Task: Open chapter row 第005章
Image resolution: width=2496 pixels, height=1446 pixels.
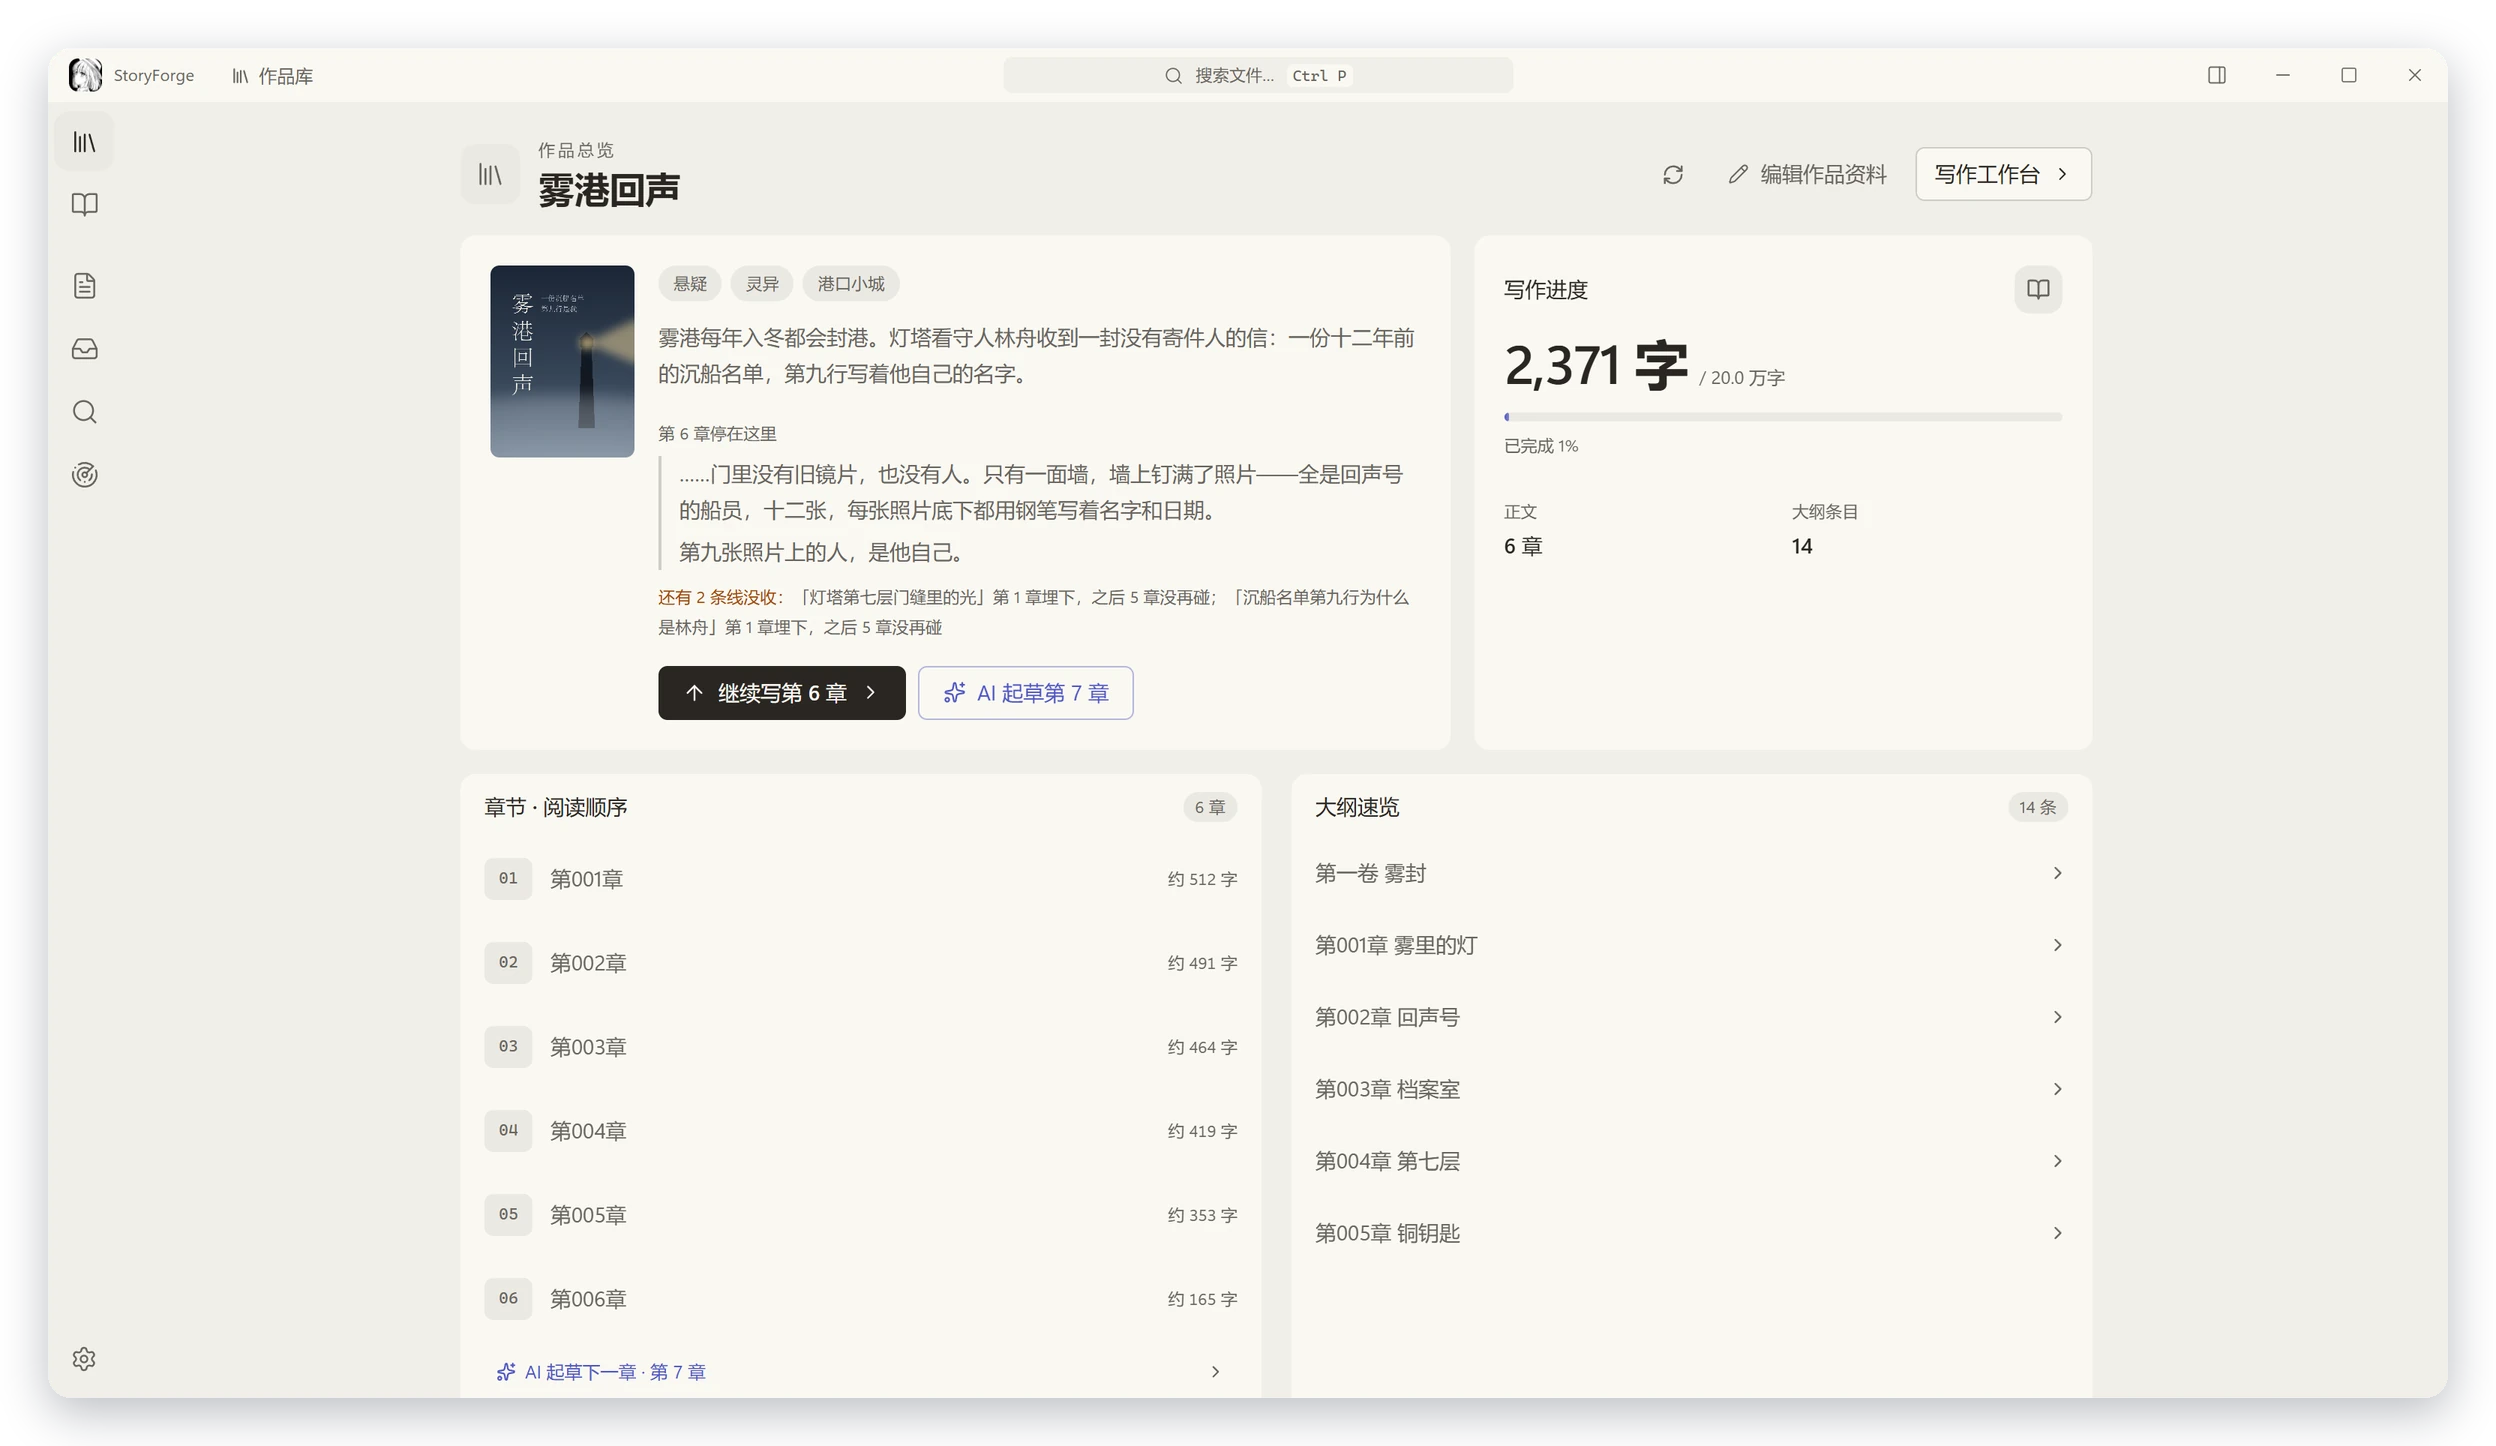Action: (x=860, y=1215)
